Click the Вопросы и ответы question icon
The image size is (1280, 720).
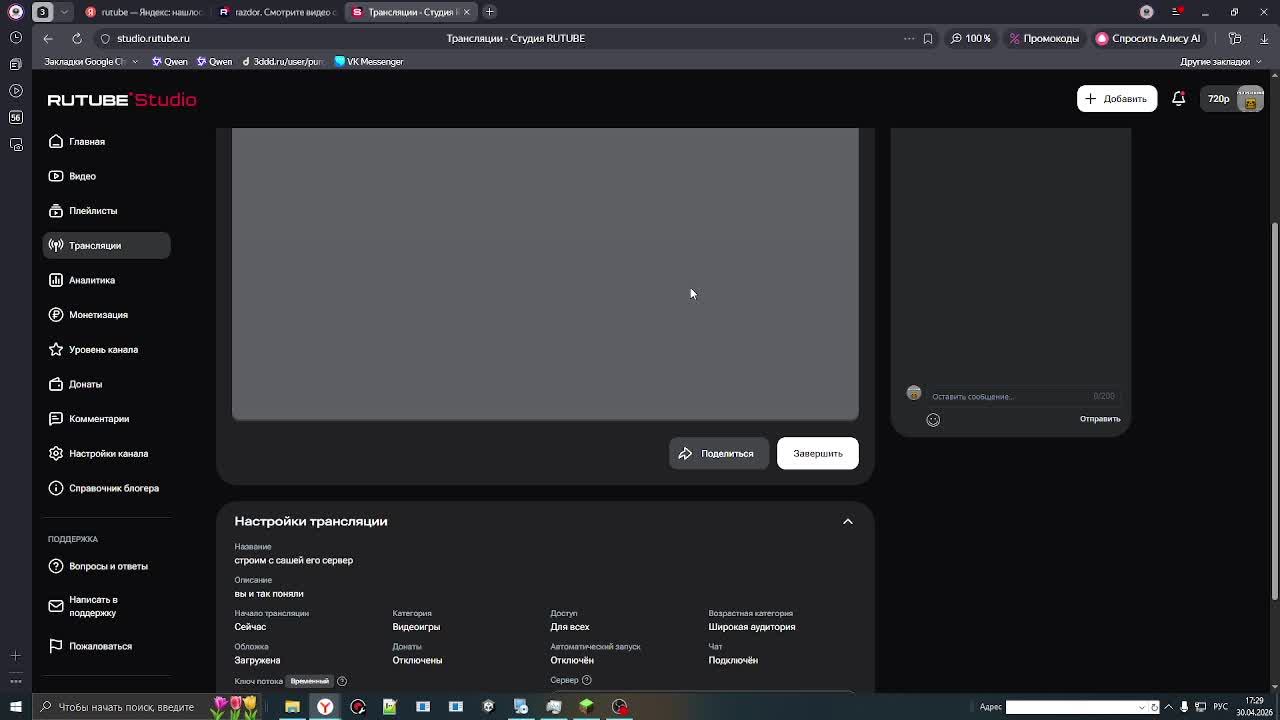(56, 566)
